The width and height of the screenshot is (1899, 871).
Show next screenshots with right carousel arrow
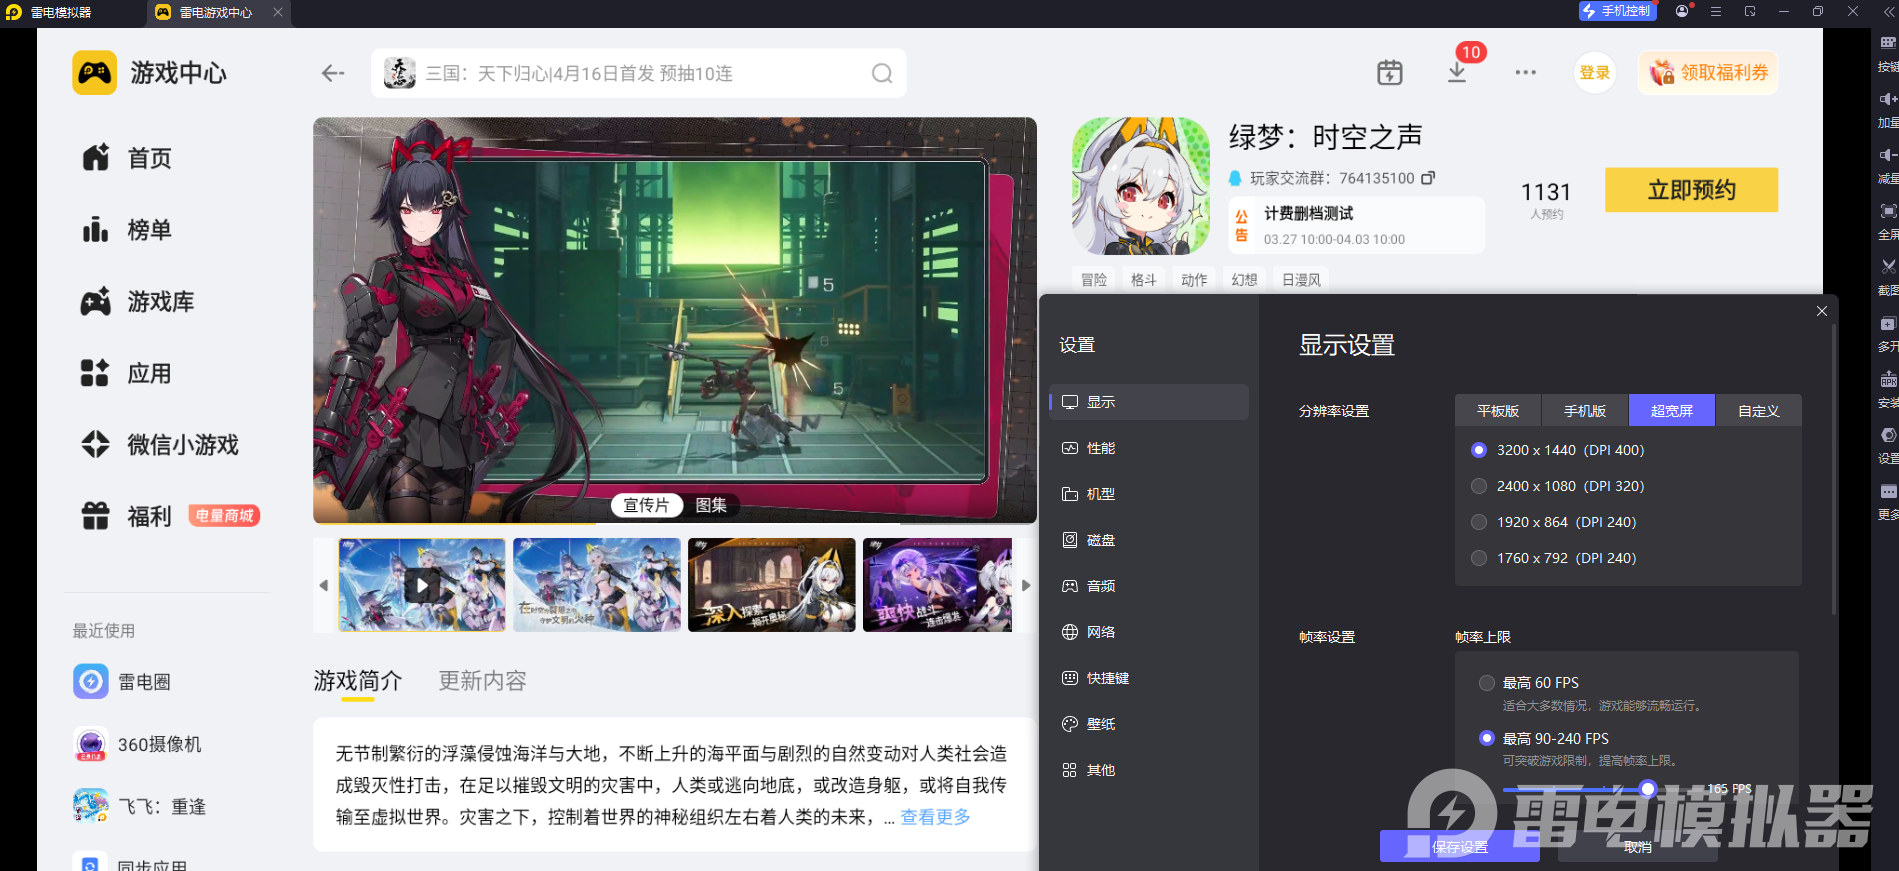click(x=1026, y=585)
